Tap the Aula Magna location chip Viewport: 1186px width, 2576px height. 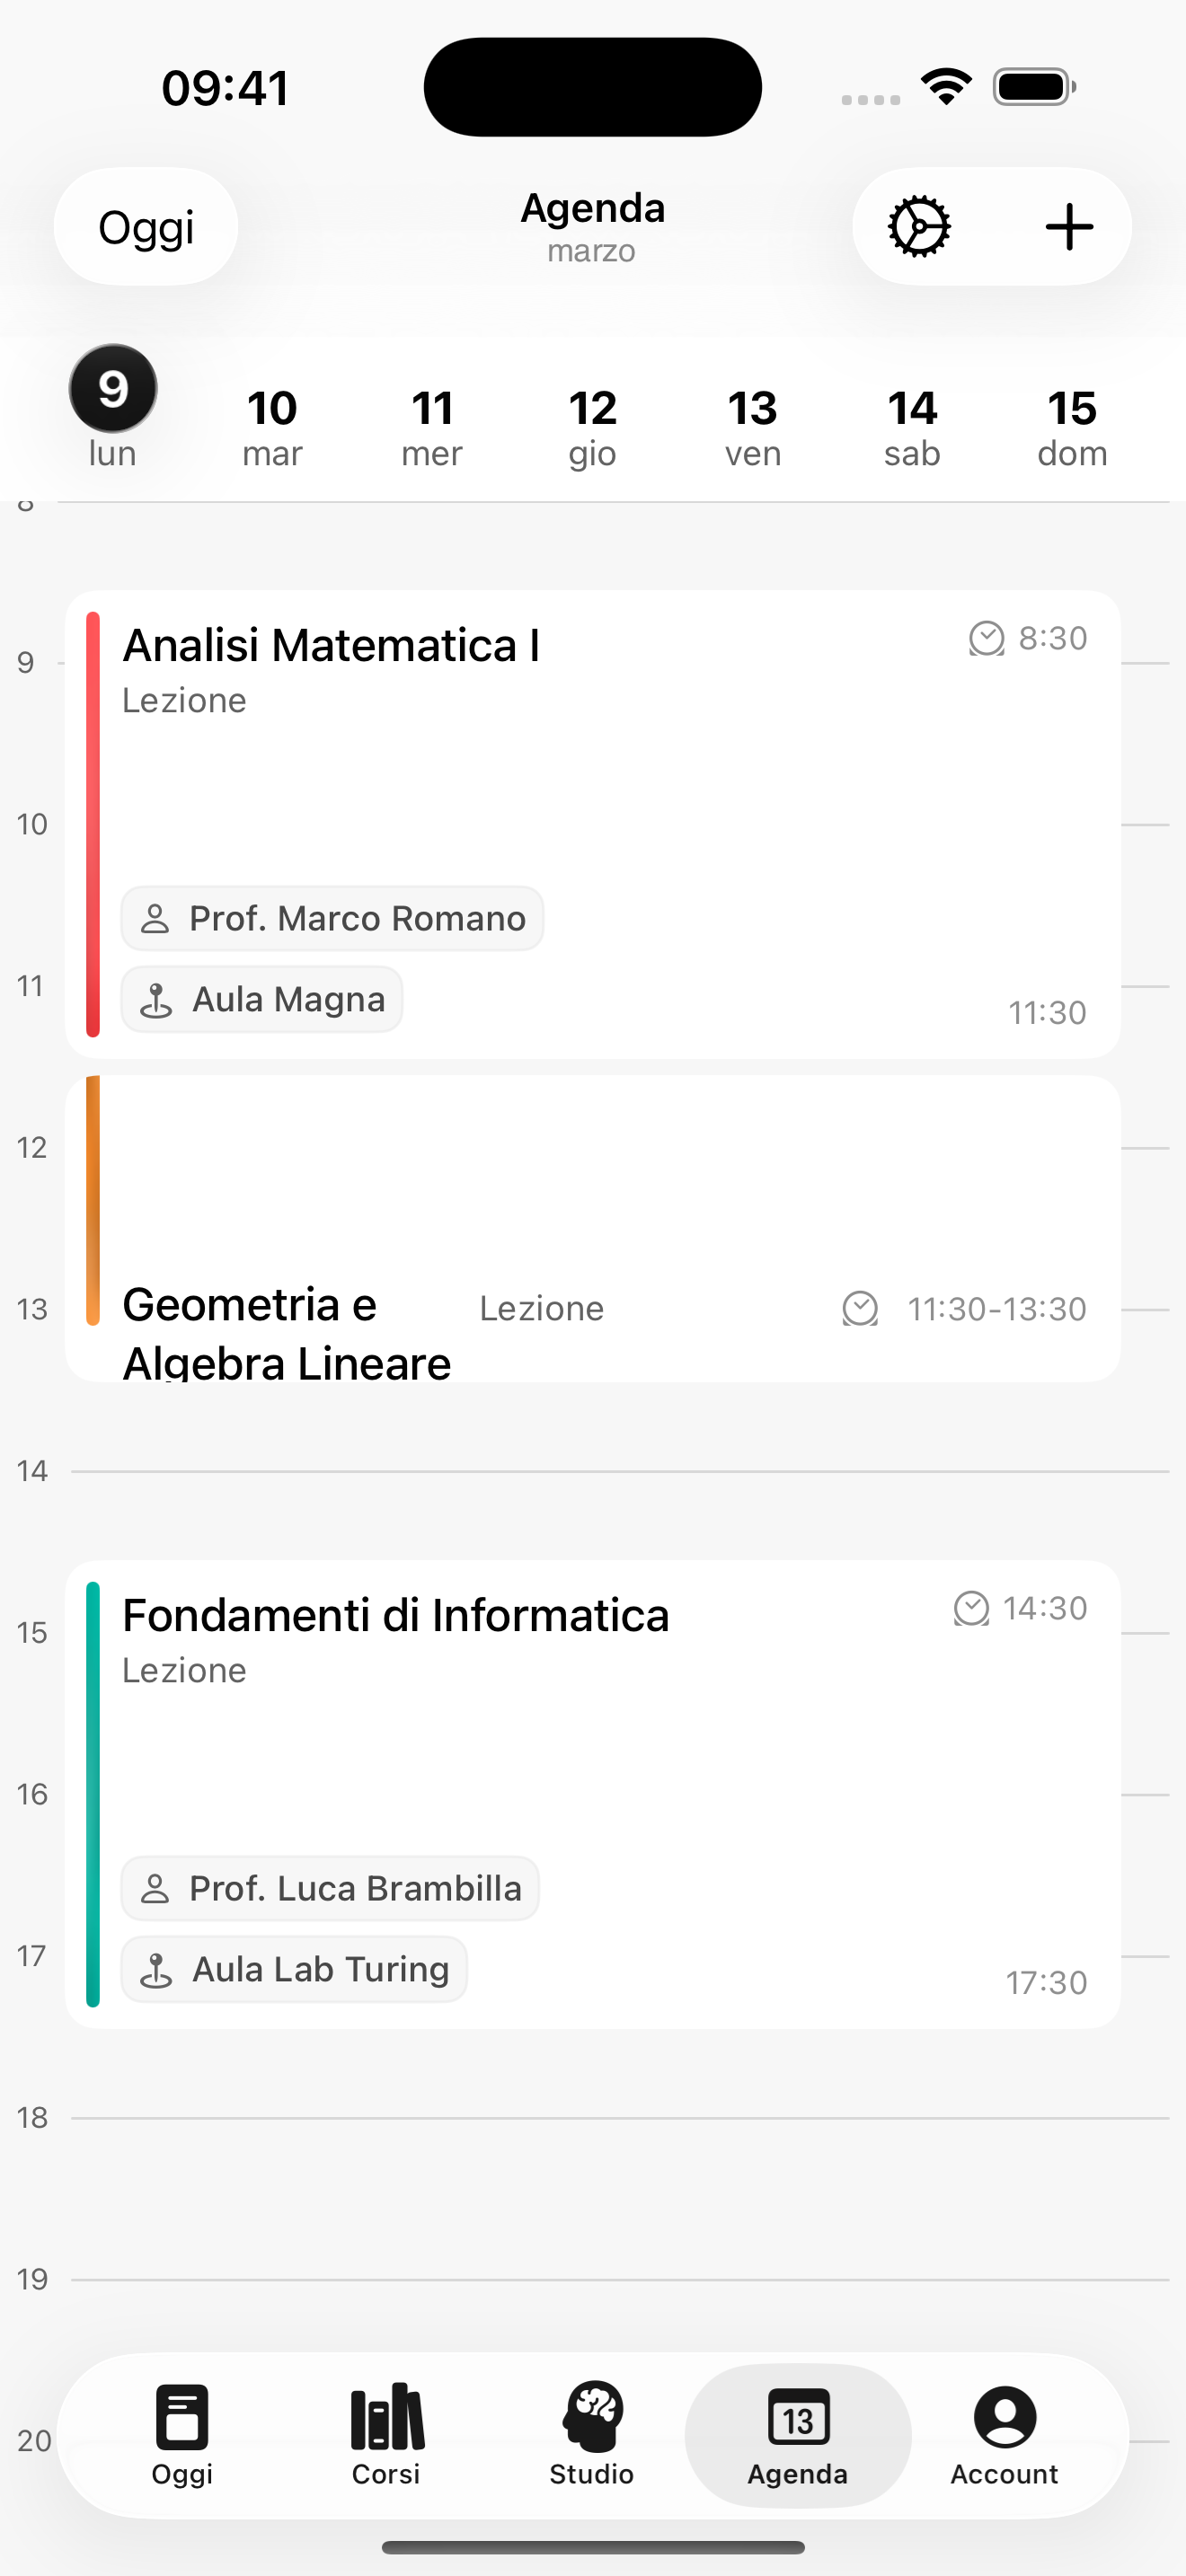pos(262,999)
